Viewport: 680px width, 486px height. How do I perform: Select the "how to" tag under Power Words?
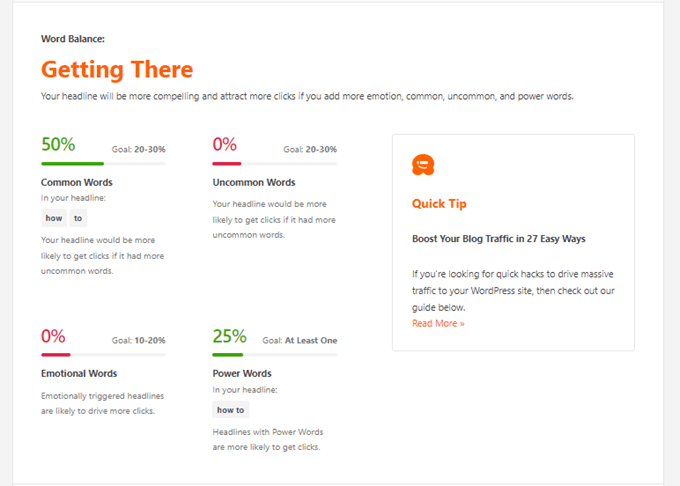[231, 410]
